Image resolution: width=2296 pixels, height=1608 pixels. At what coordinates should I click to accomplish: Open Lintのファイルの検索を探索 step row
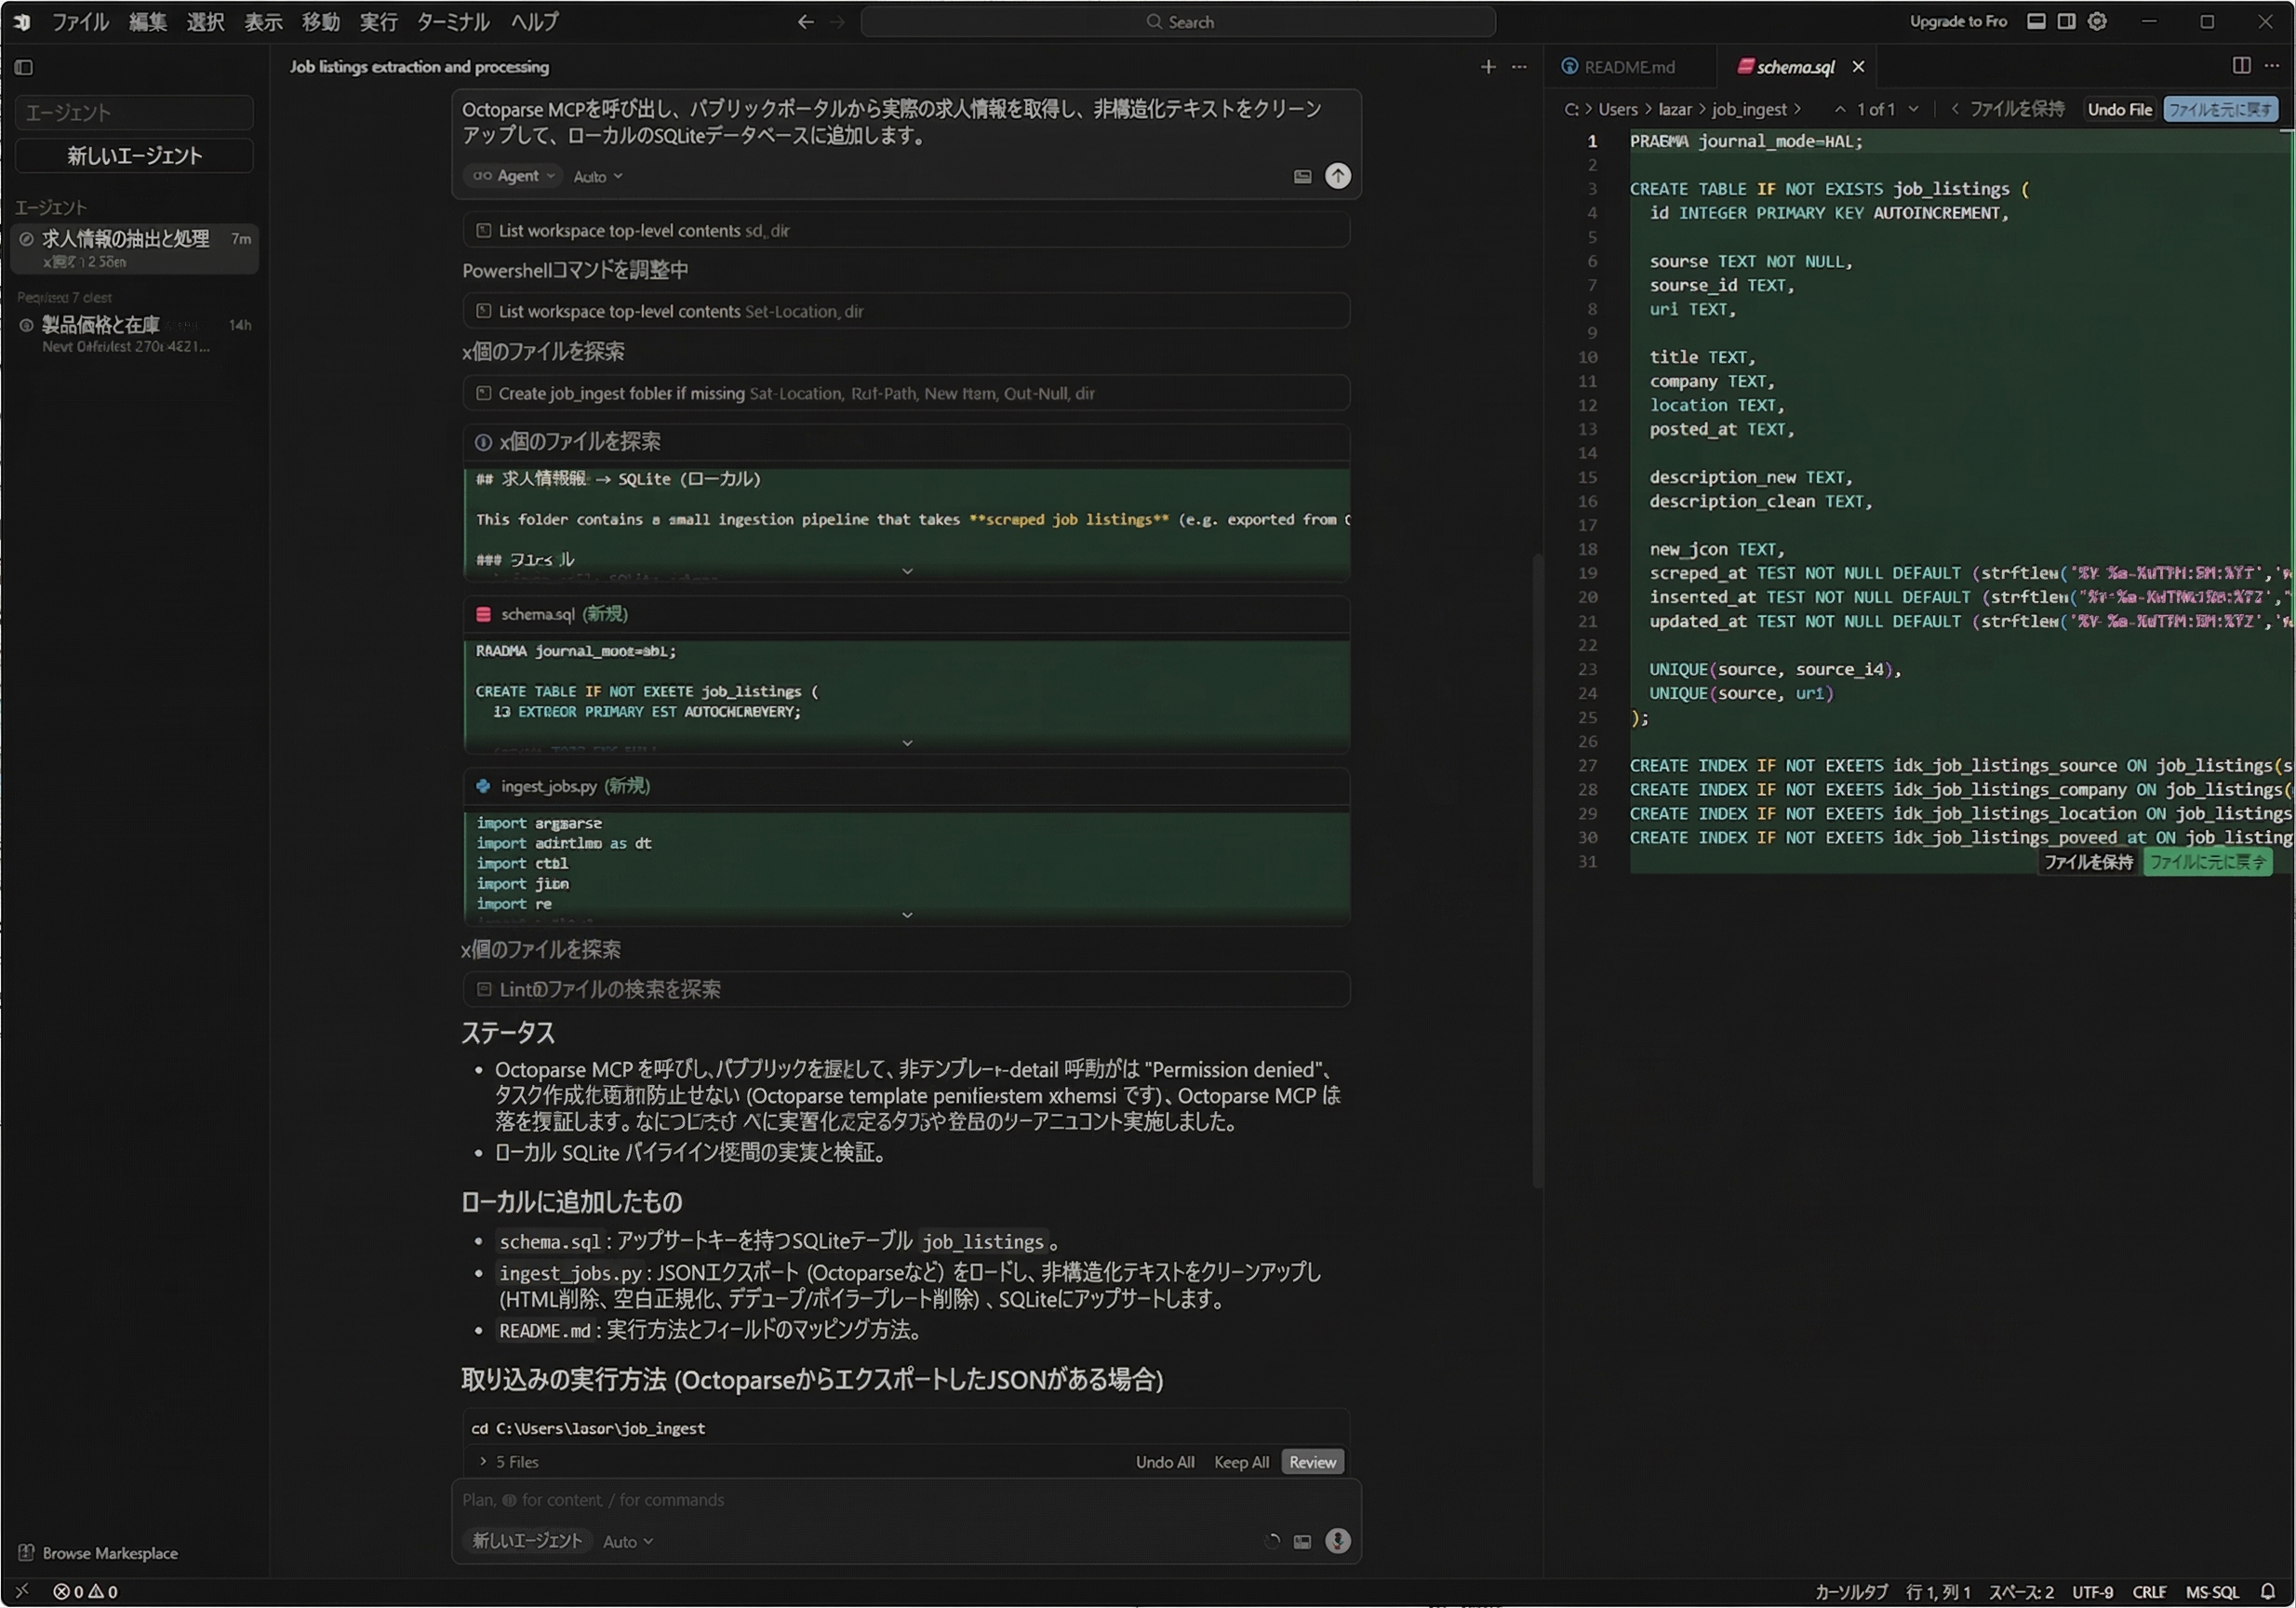(906, 989)
